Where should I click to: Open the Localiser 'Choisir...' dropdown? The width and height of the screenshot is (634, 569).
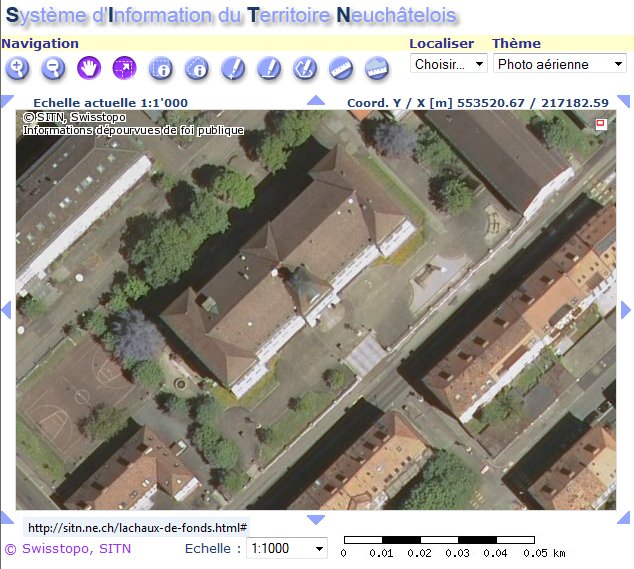pos(448,64)
